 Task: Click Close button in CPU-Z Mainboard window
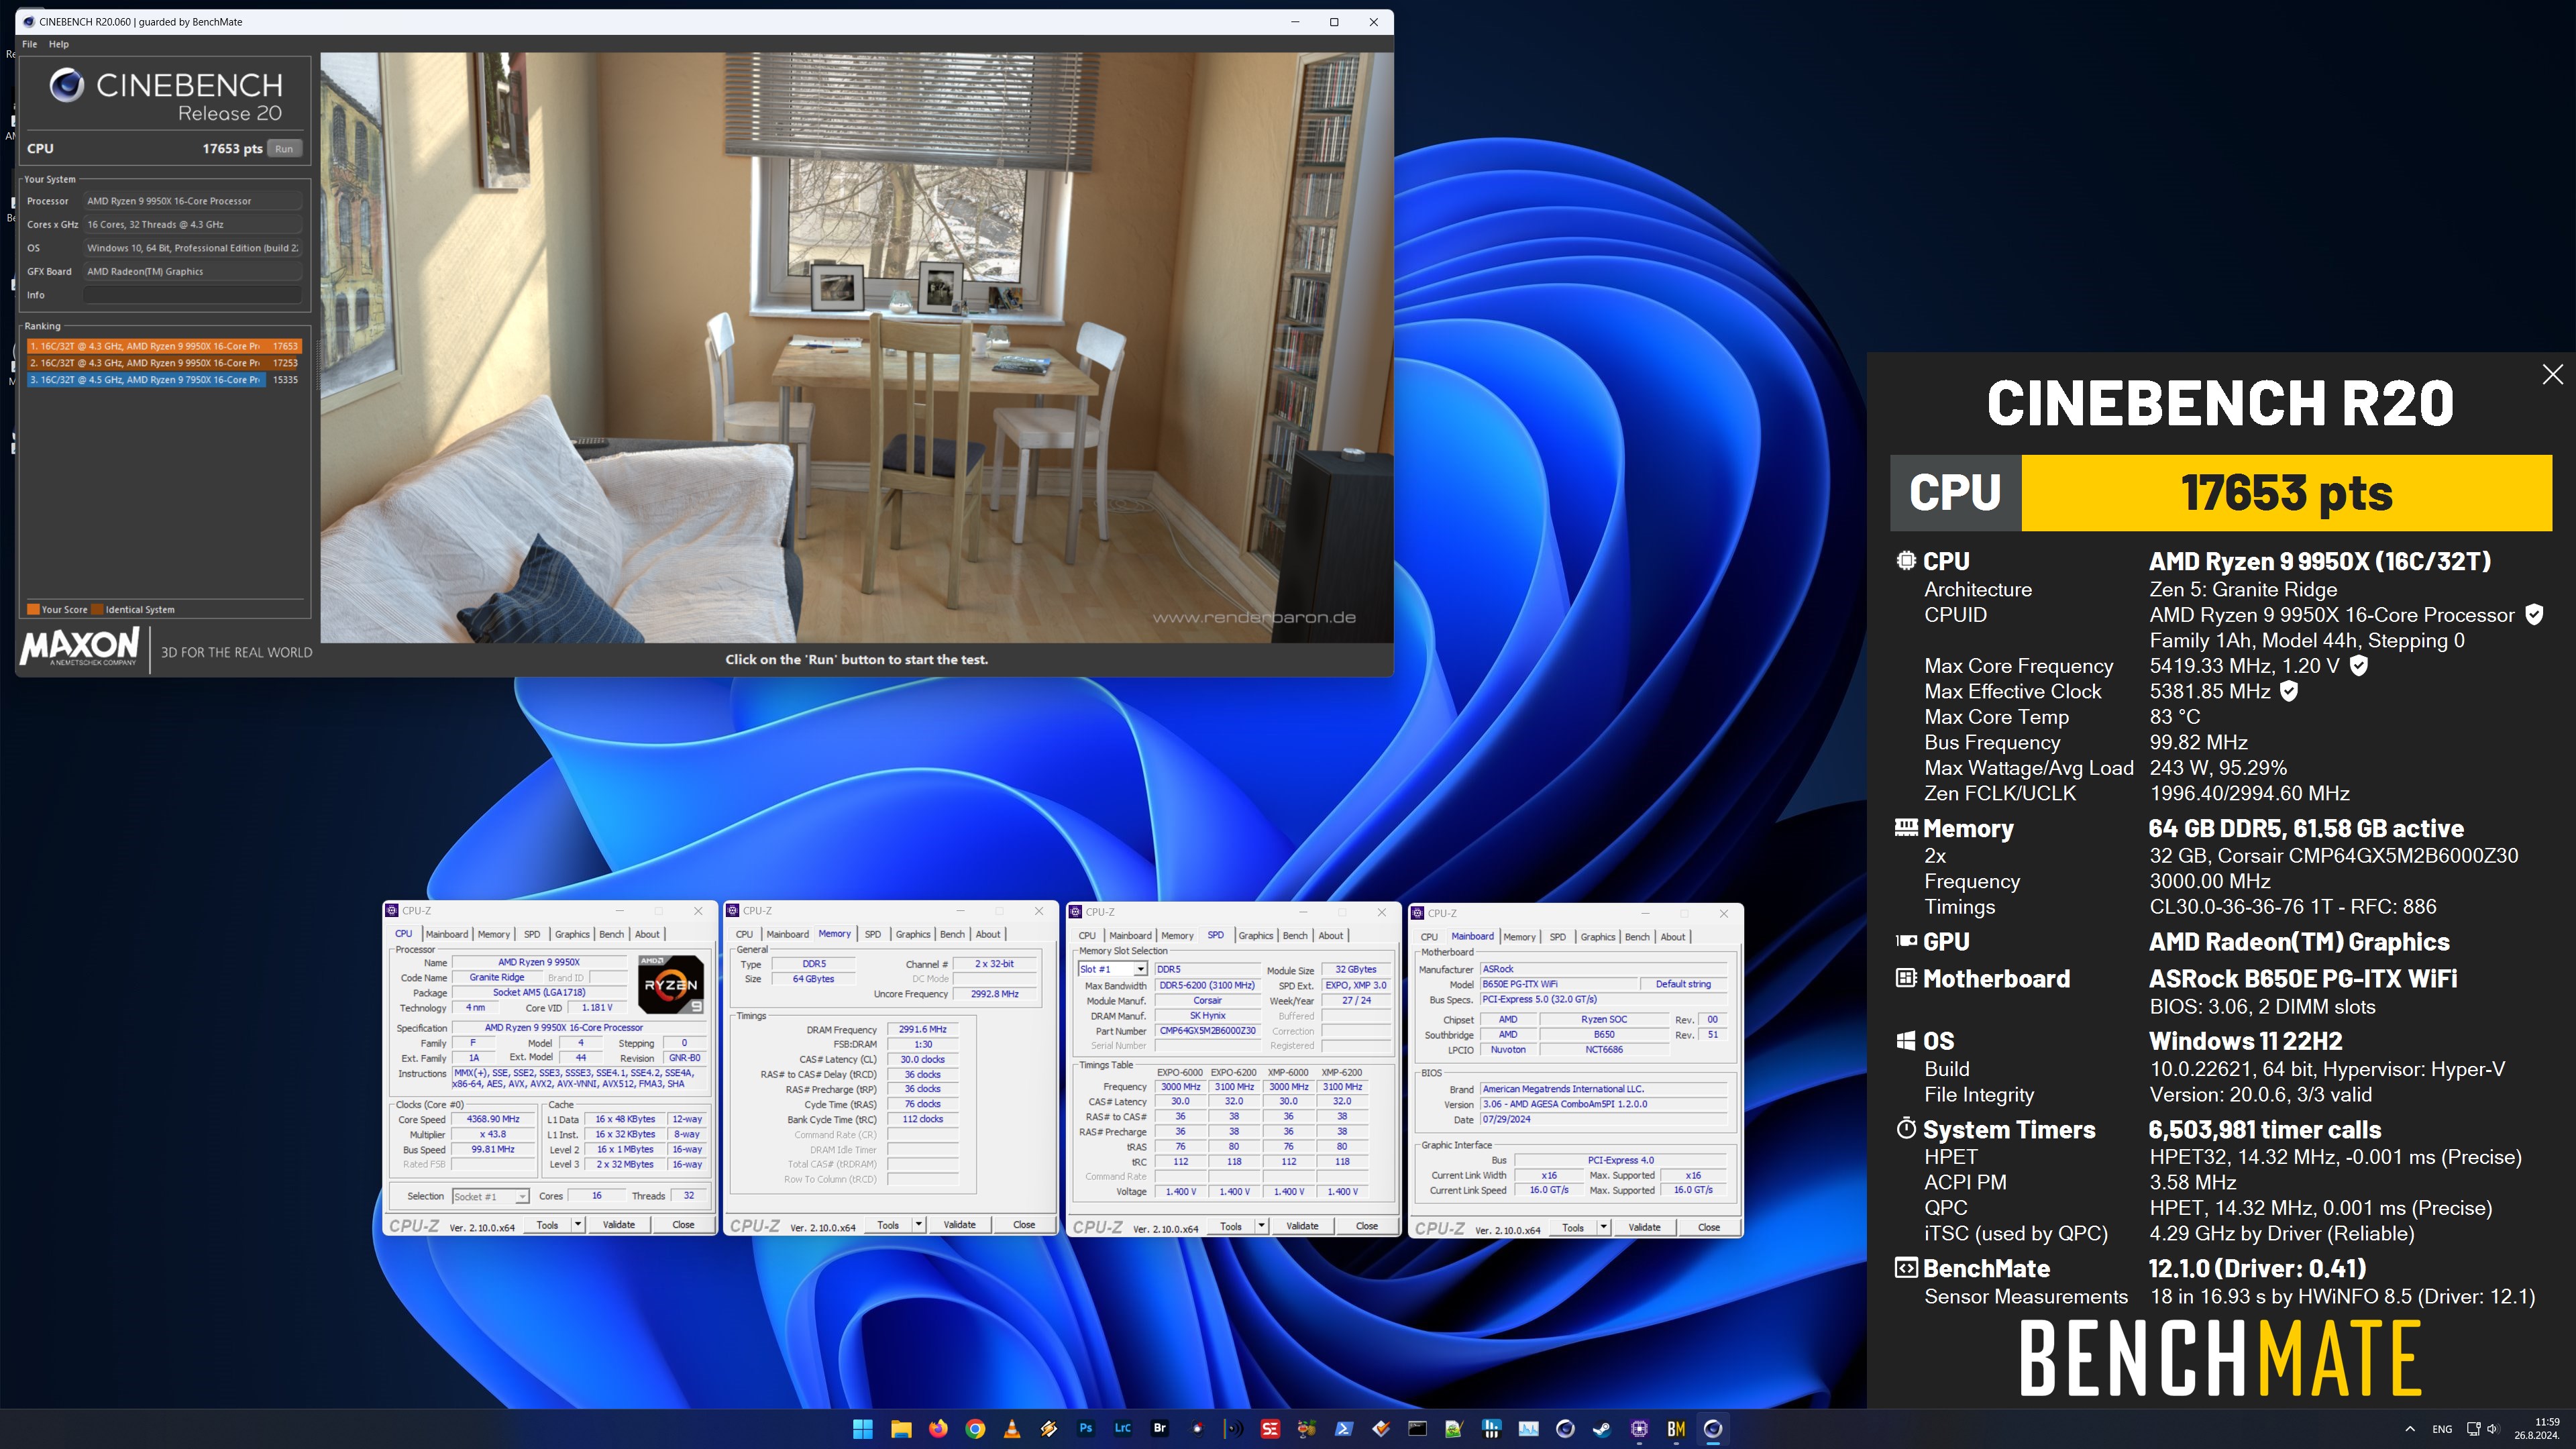(x=1708, y=1227)
